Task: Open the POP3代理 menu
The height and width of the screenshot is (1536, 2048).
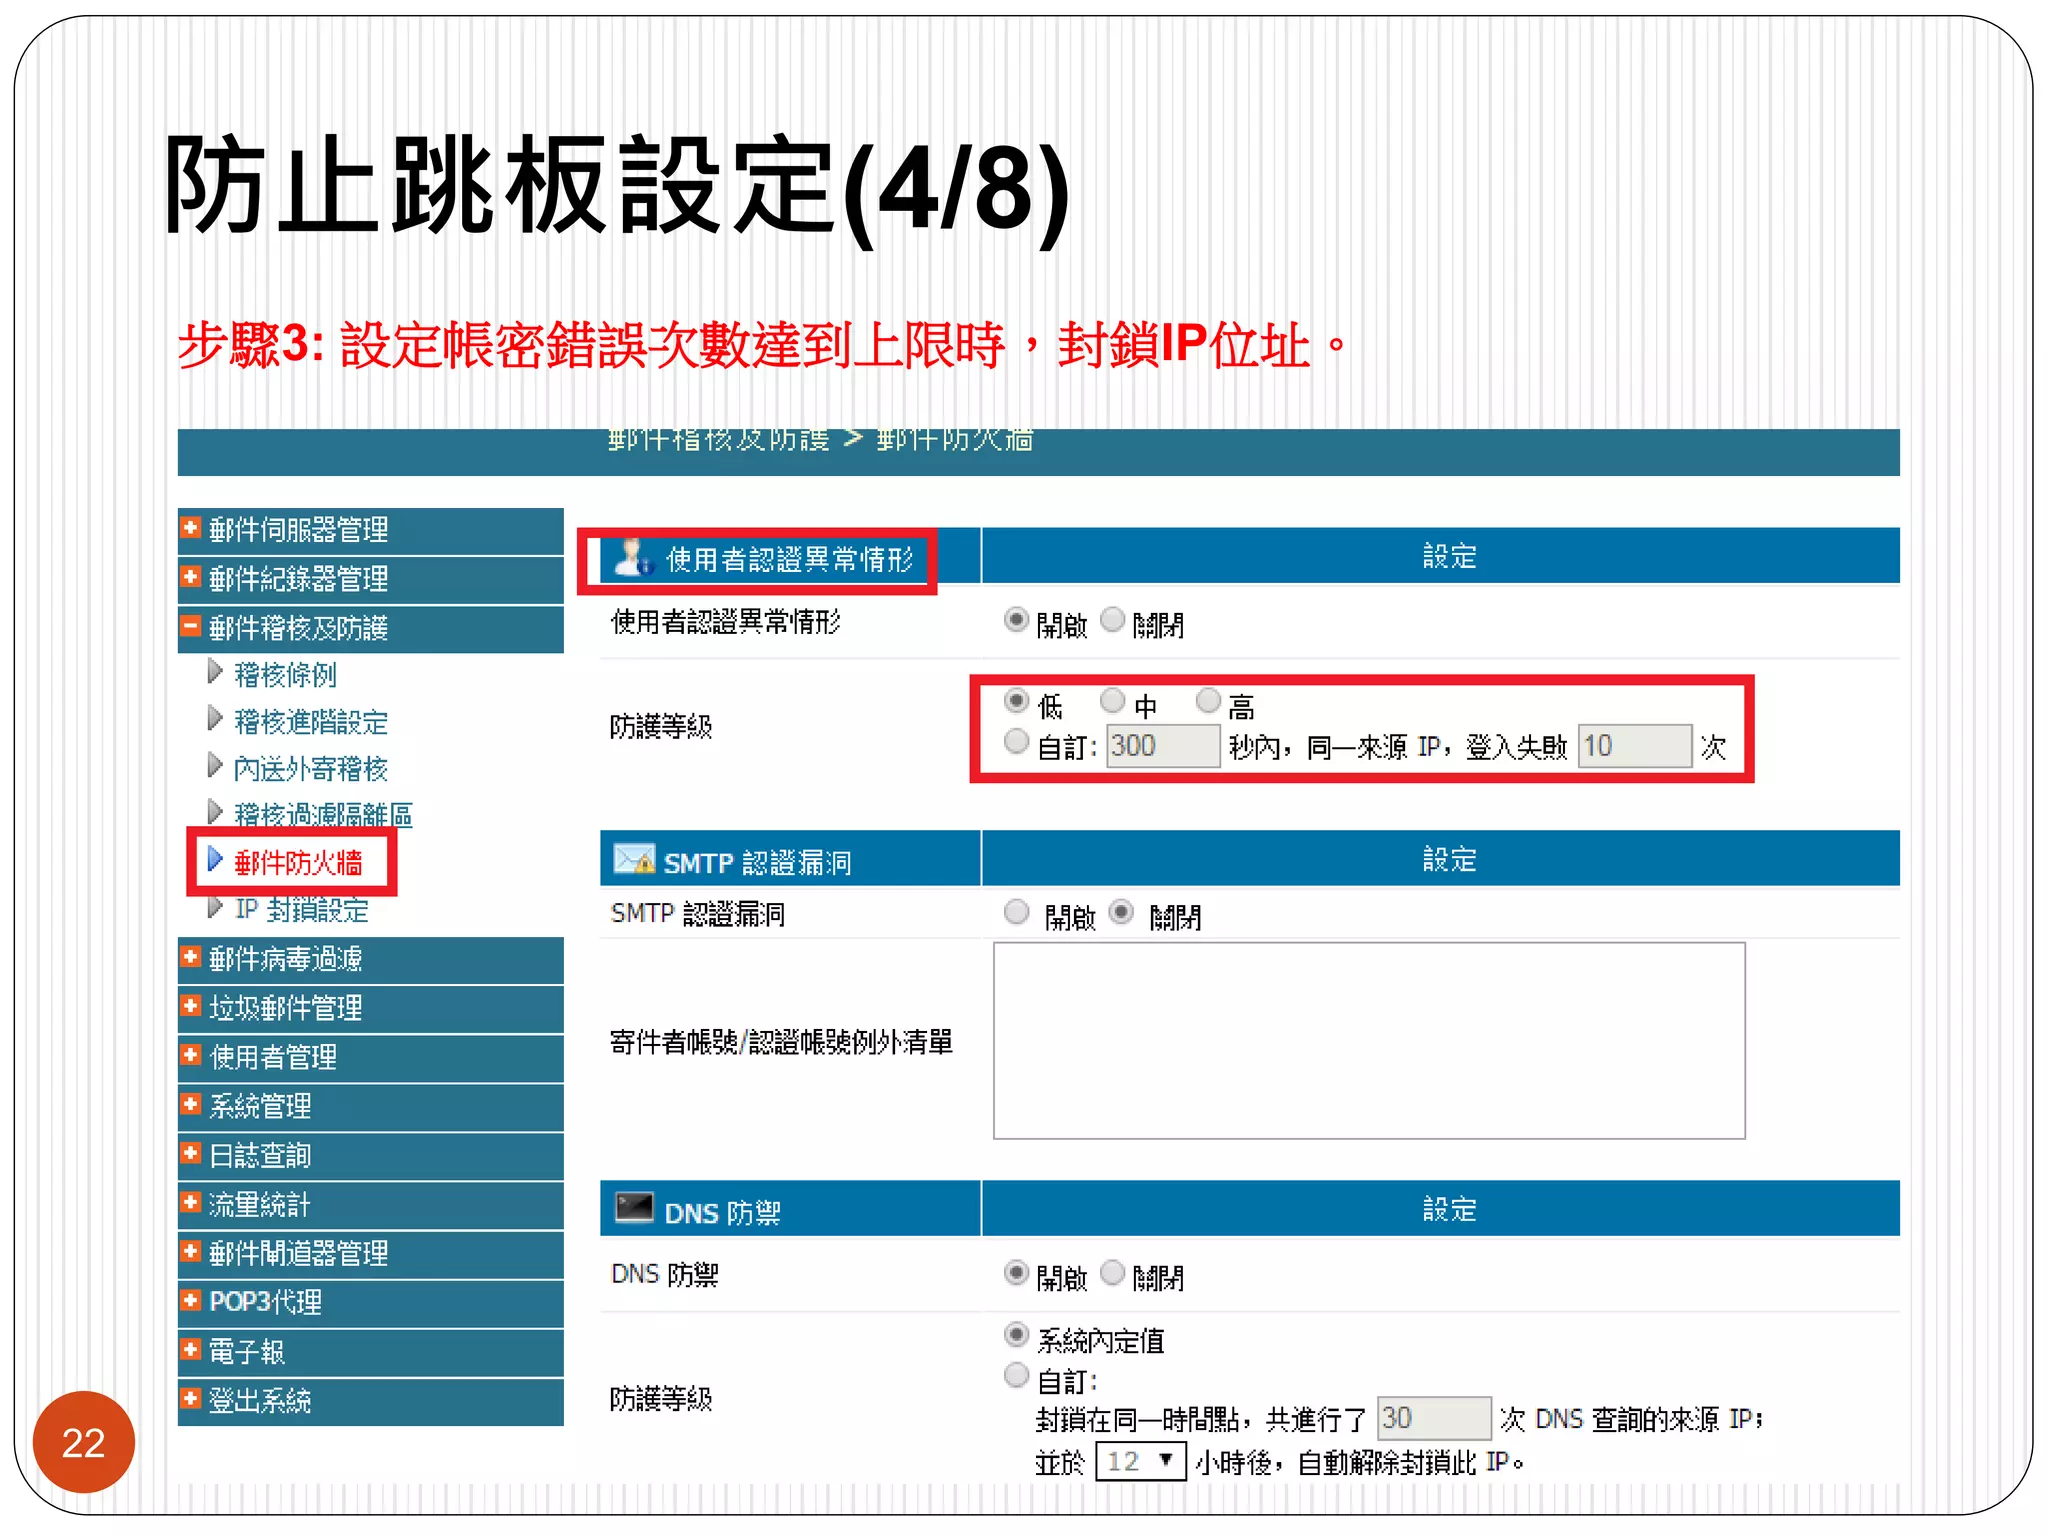Action: pos(370,1302)
